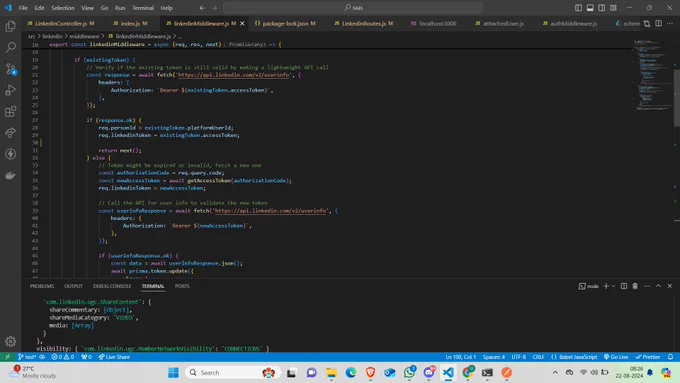Create a new terminal with plus icon
This screenshot has height=383, width=680.
tap(606, 286)
